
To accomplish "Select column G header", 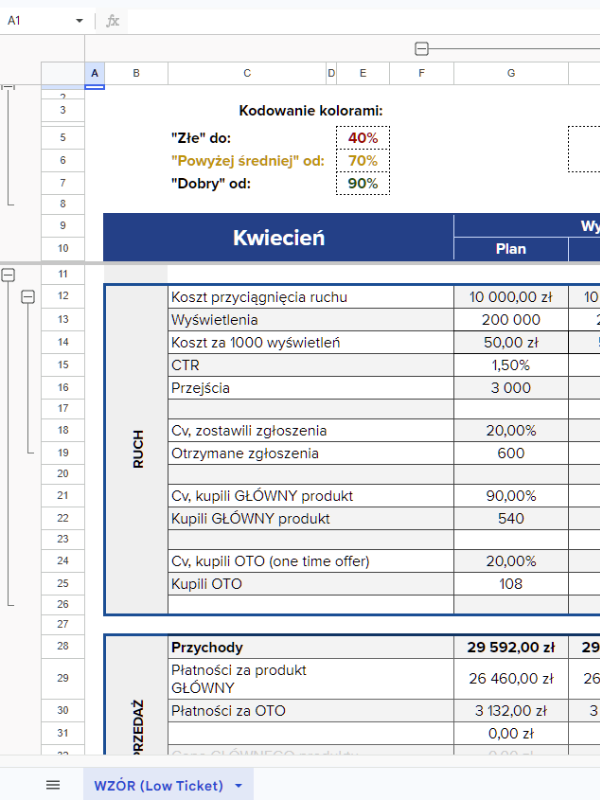I will [511, 73].
